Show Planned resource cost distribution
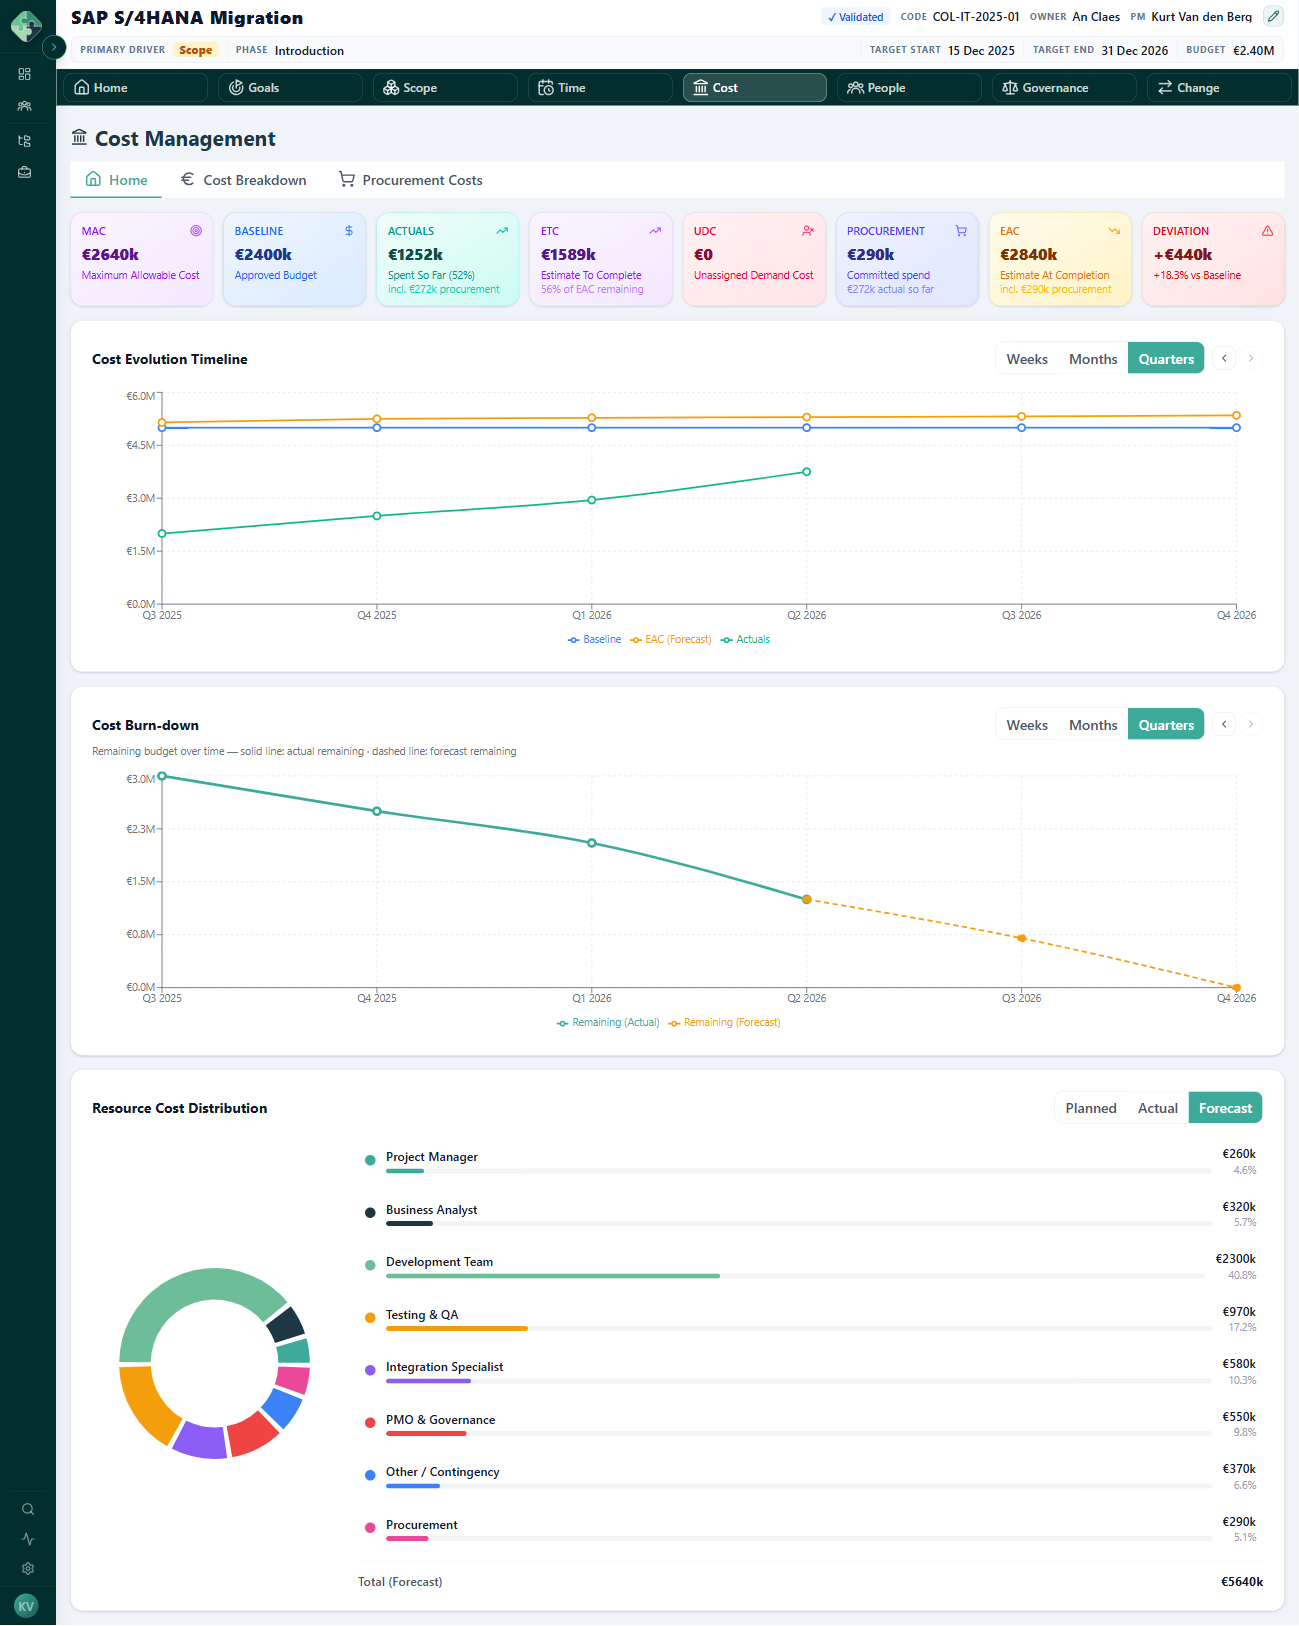The height and width of the screenshot is (1626, 1299). click(x=1091, y=1108)
